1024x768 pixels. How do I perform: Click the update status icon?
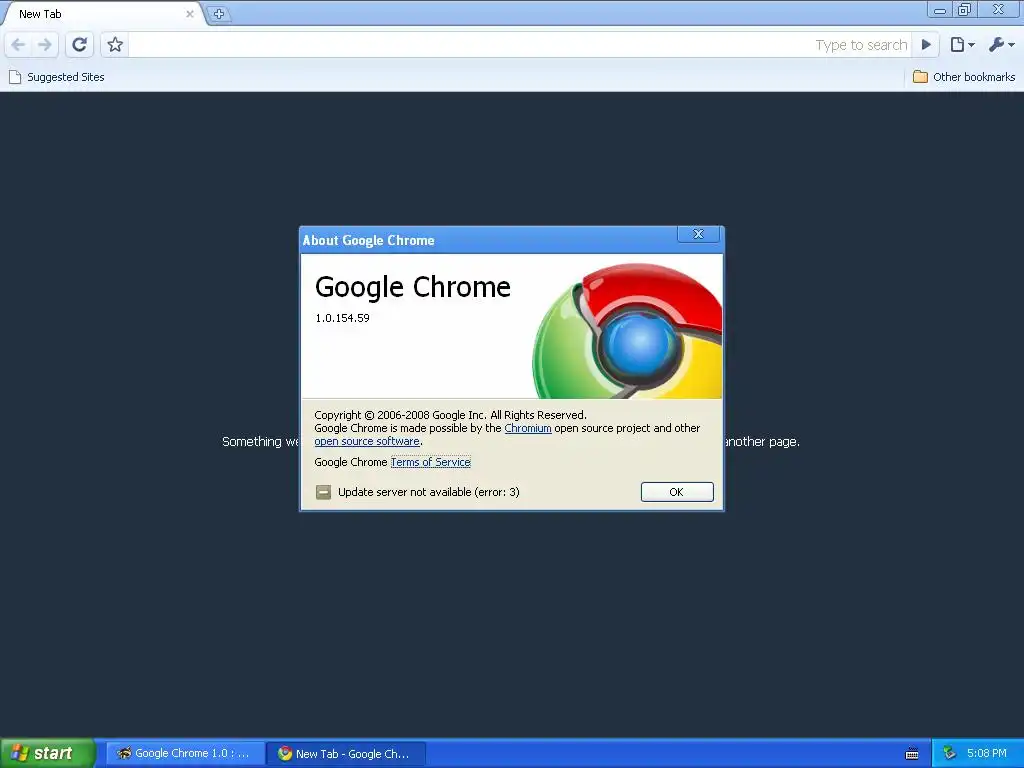pyautogui.click(x=323, y=492)
